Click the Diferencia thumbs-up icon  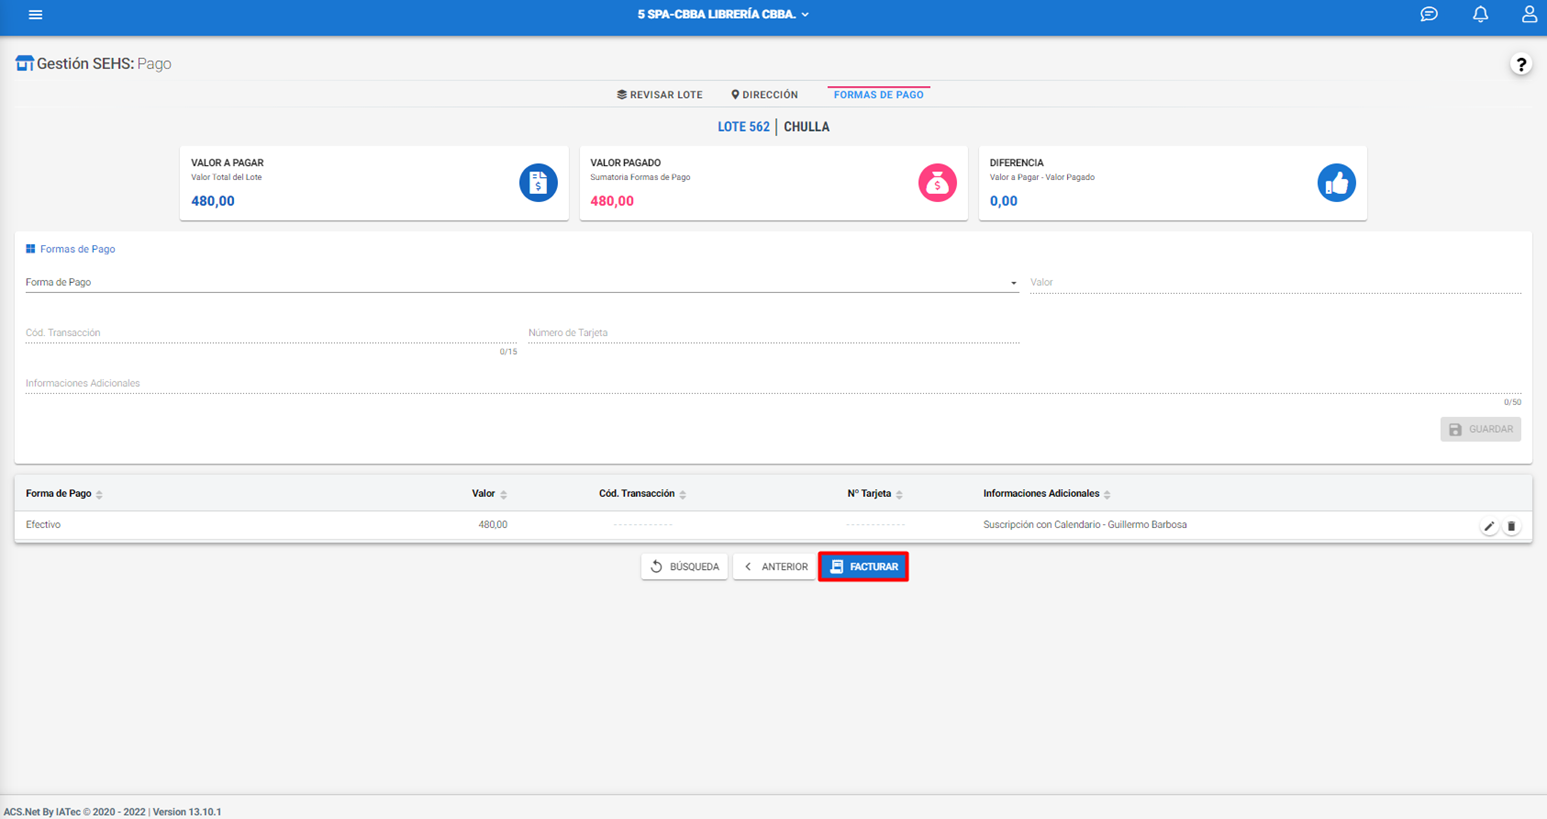[1336, 183]
